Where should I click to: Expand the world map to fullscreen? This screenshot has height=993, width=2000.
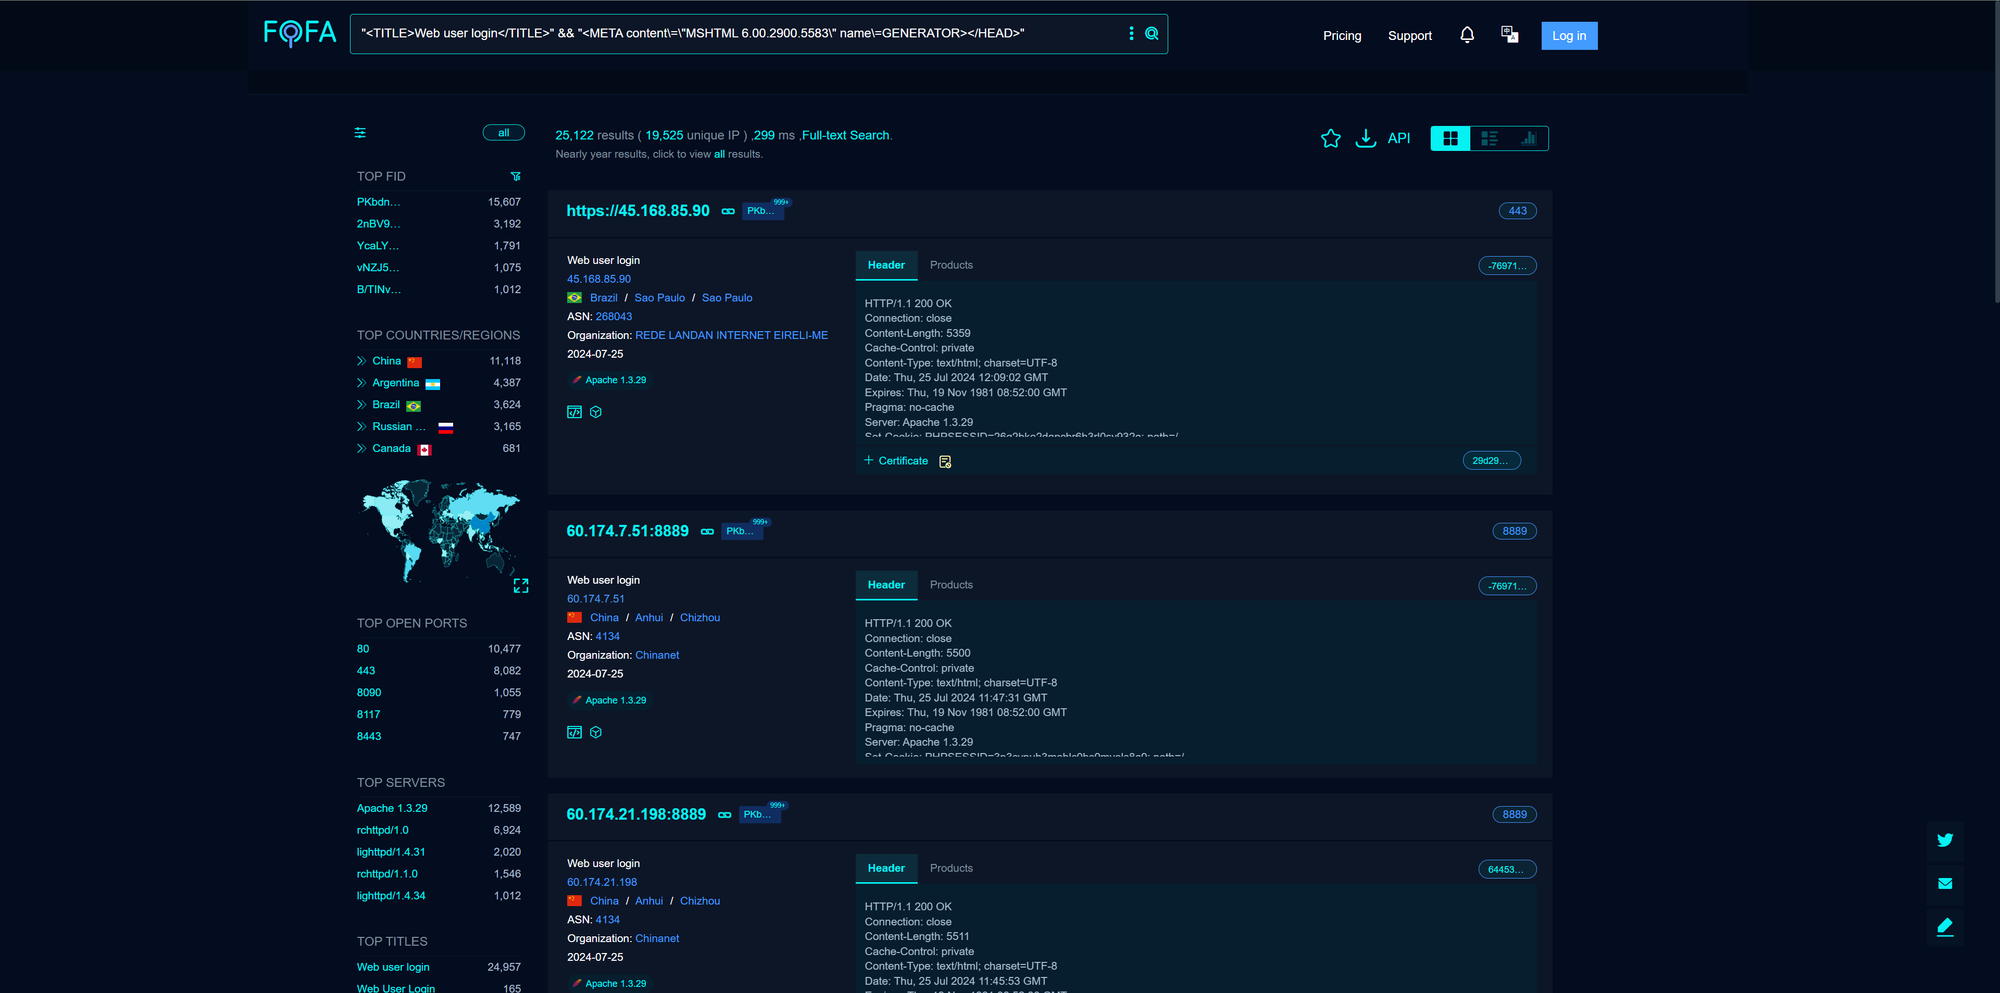click(x=521, y=586)
